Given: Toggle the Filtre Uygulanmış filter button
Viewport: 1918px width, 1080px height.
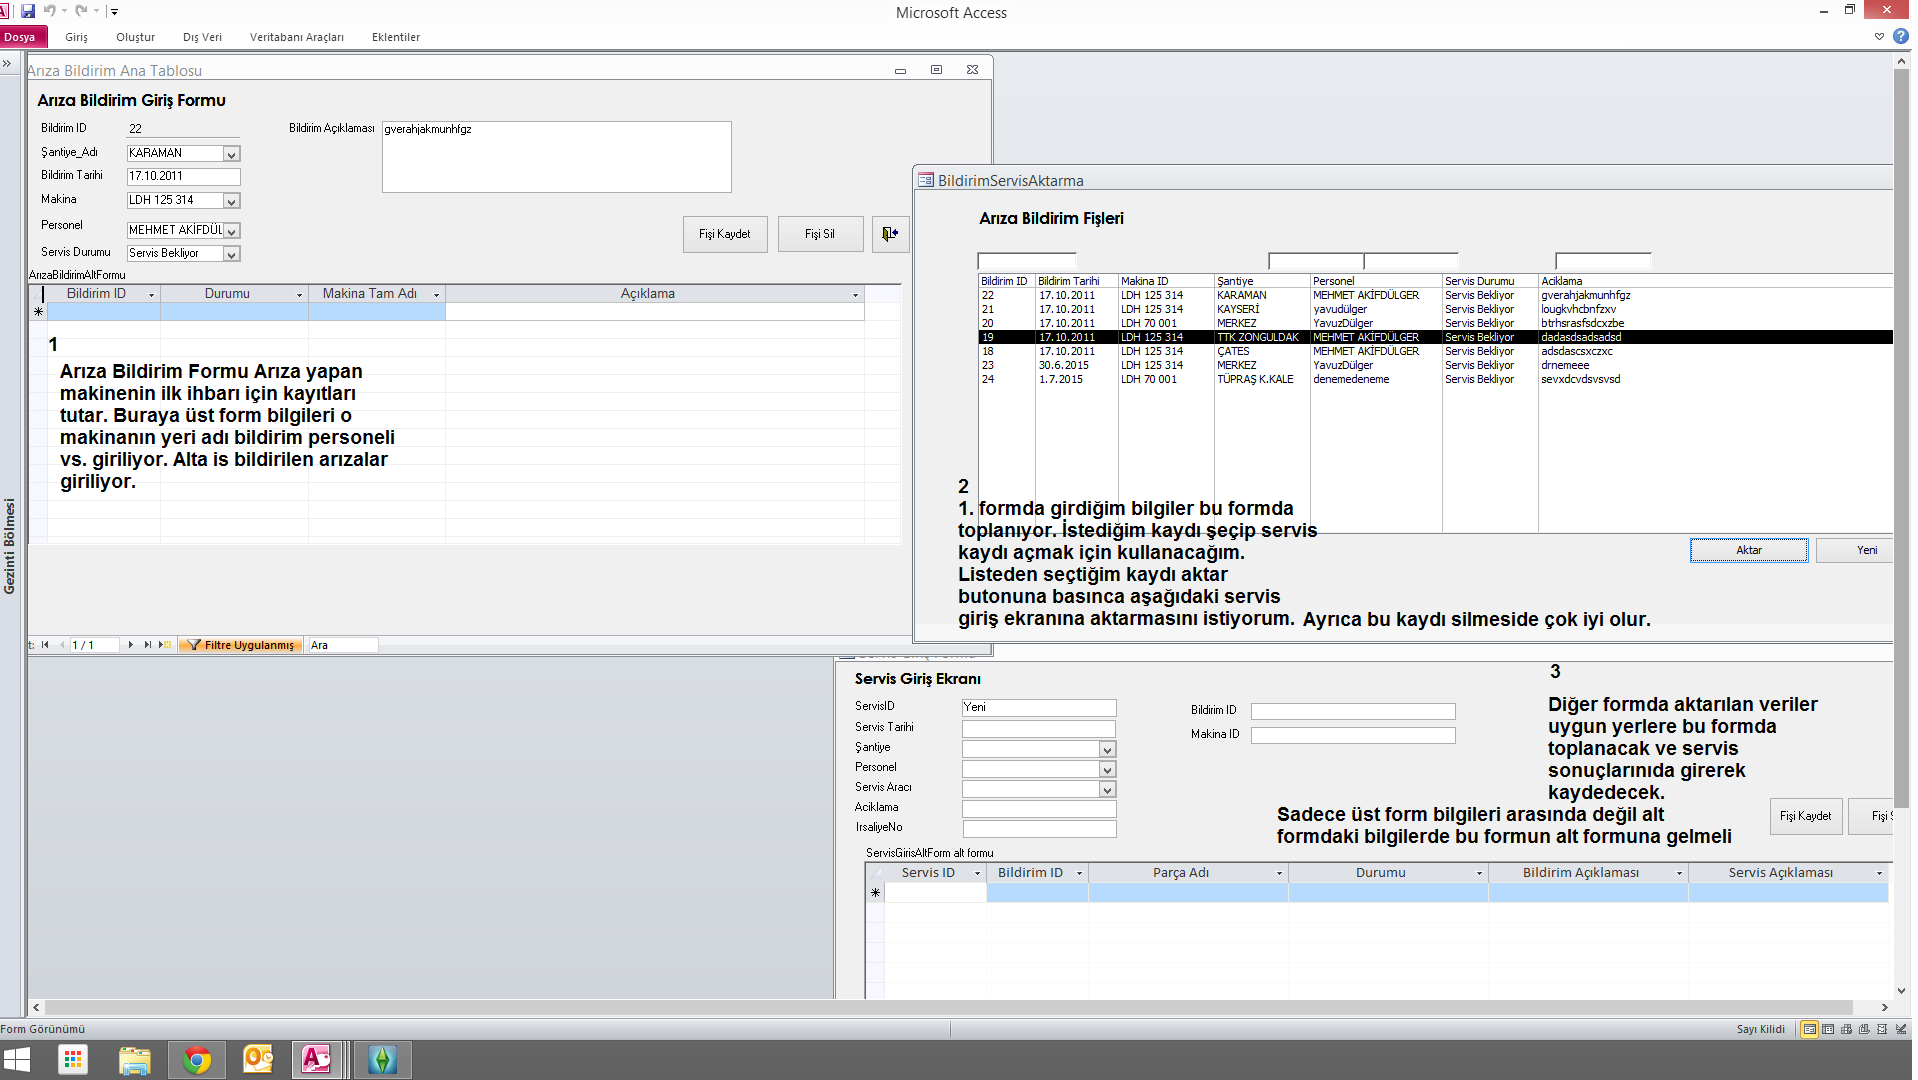Looking at the screenshot, I should click(241, 645).
